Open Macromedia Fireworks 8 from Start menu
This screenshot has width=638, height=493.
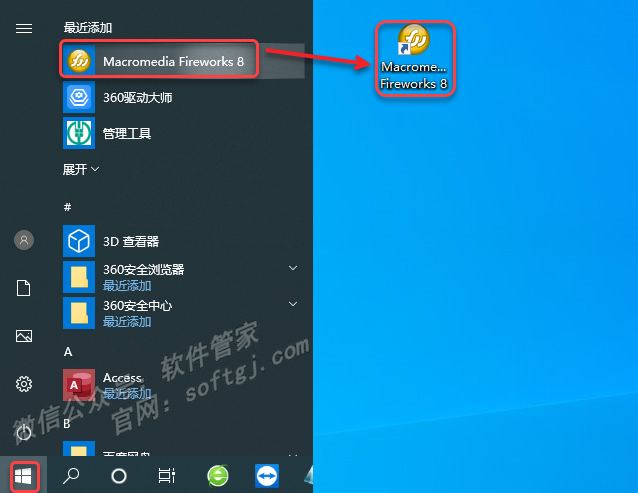[x=183, y=61]
